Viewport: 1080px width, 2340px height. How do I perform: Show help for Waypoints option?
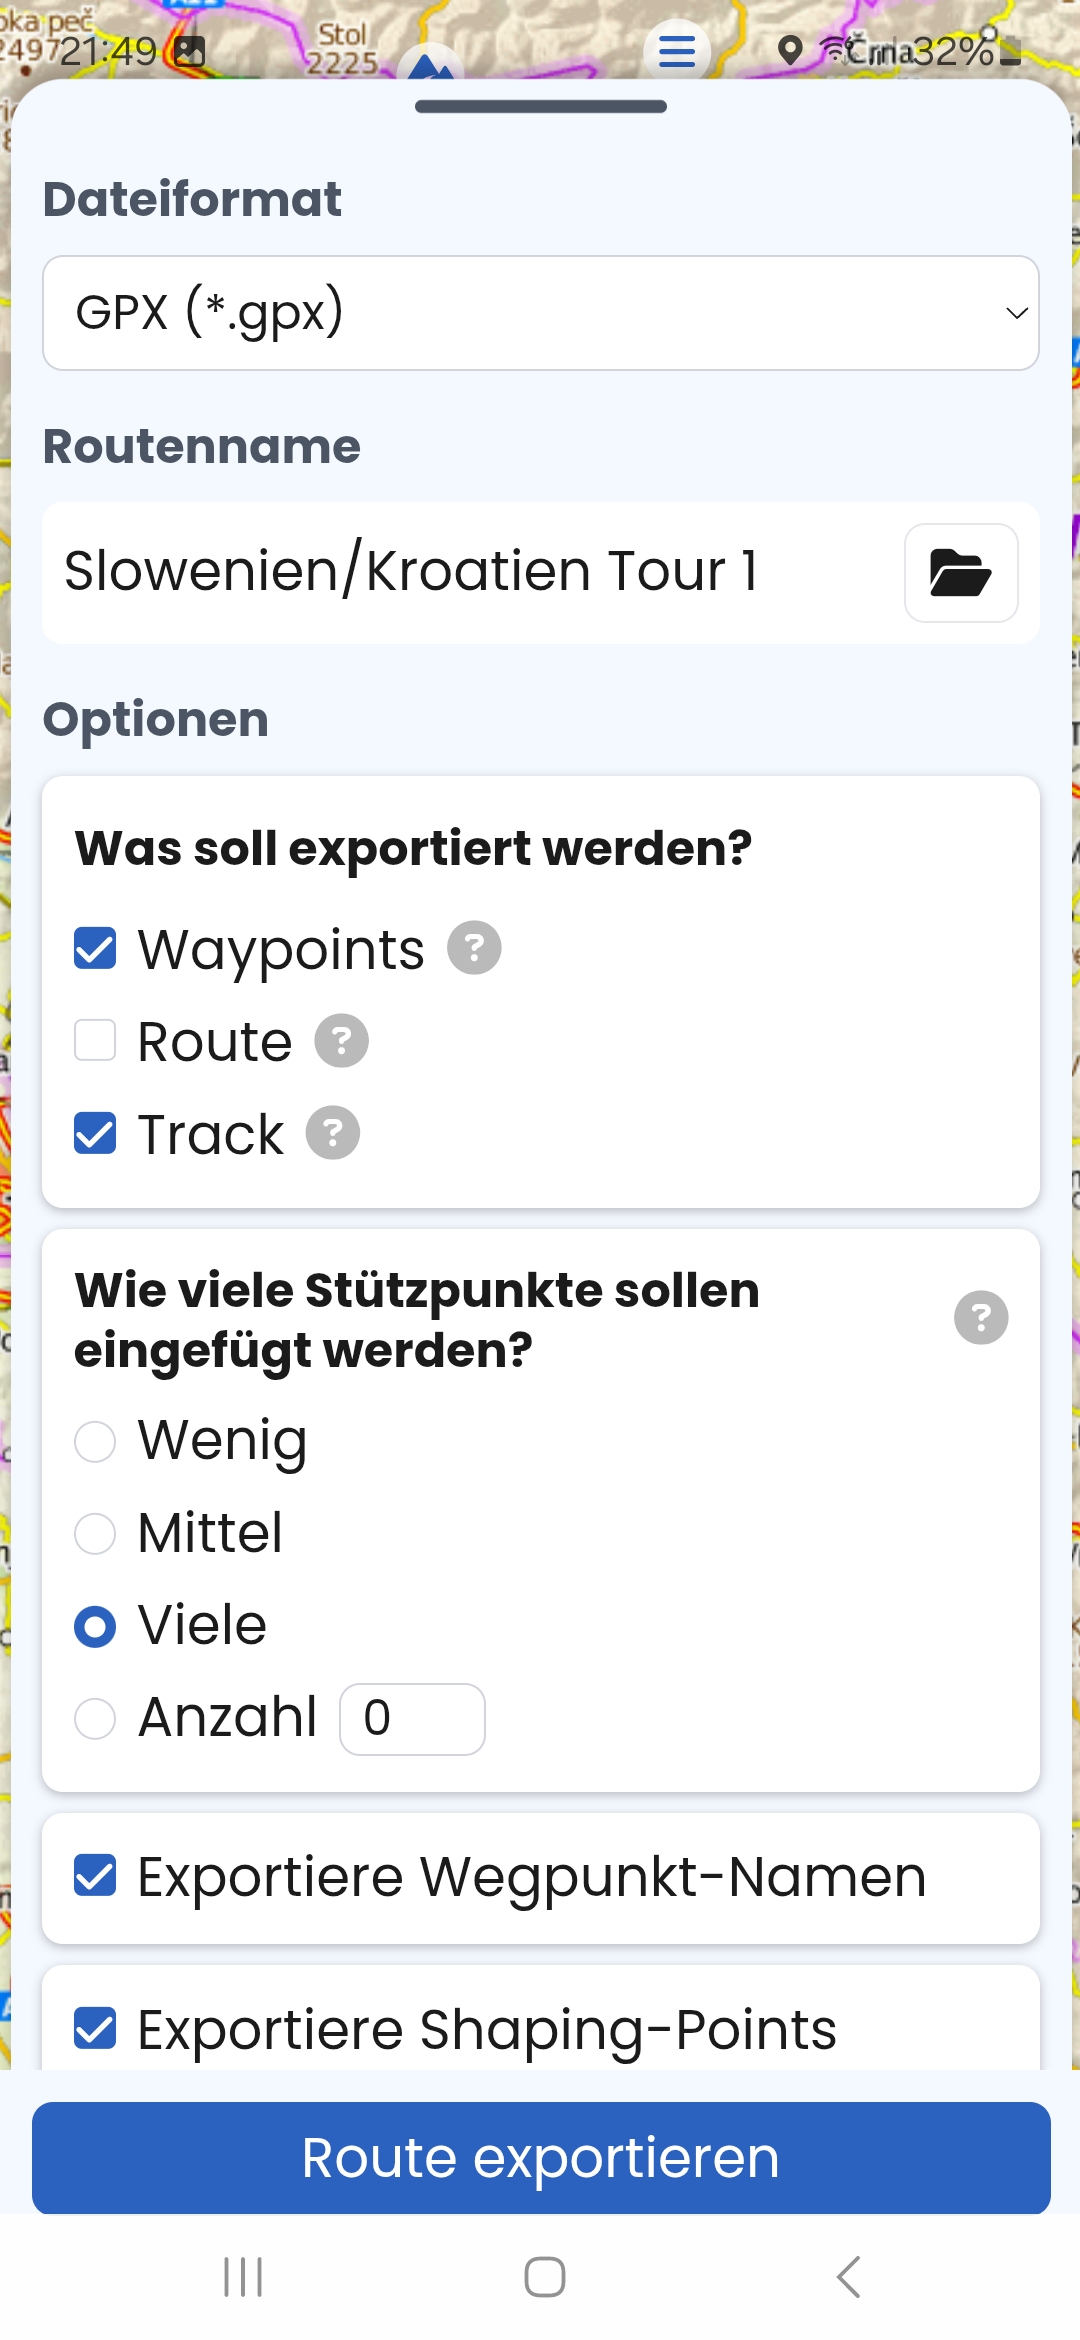pyautogui.click(x=474, y=948)
